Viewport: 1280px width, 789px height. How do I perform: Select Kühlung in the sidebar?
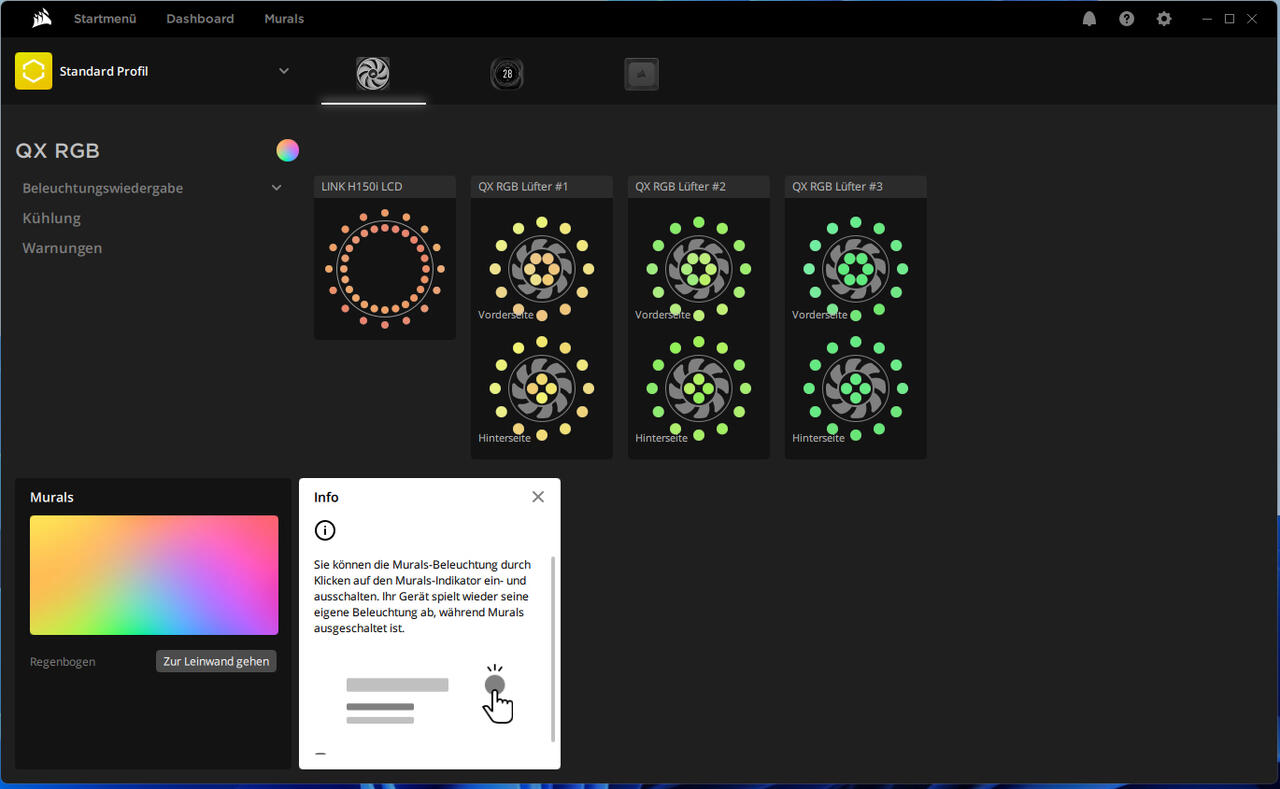[x=52, y=218]
